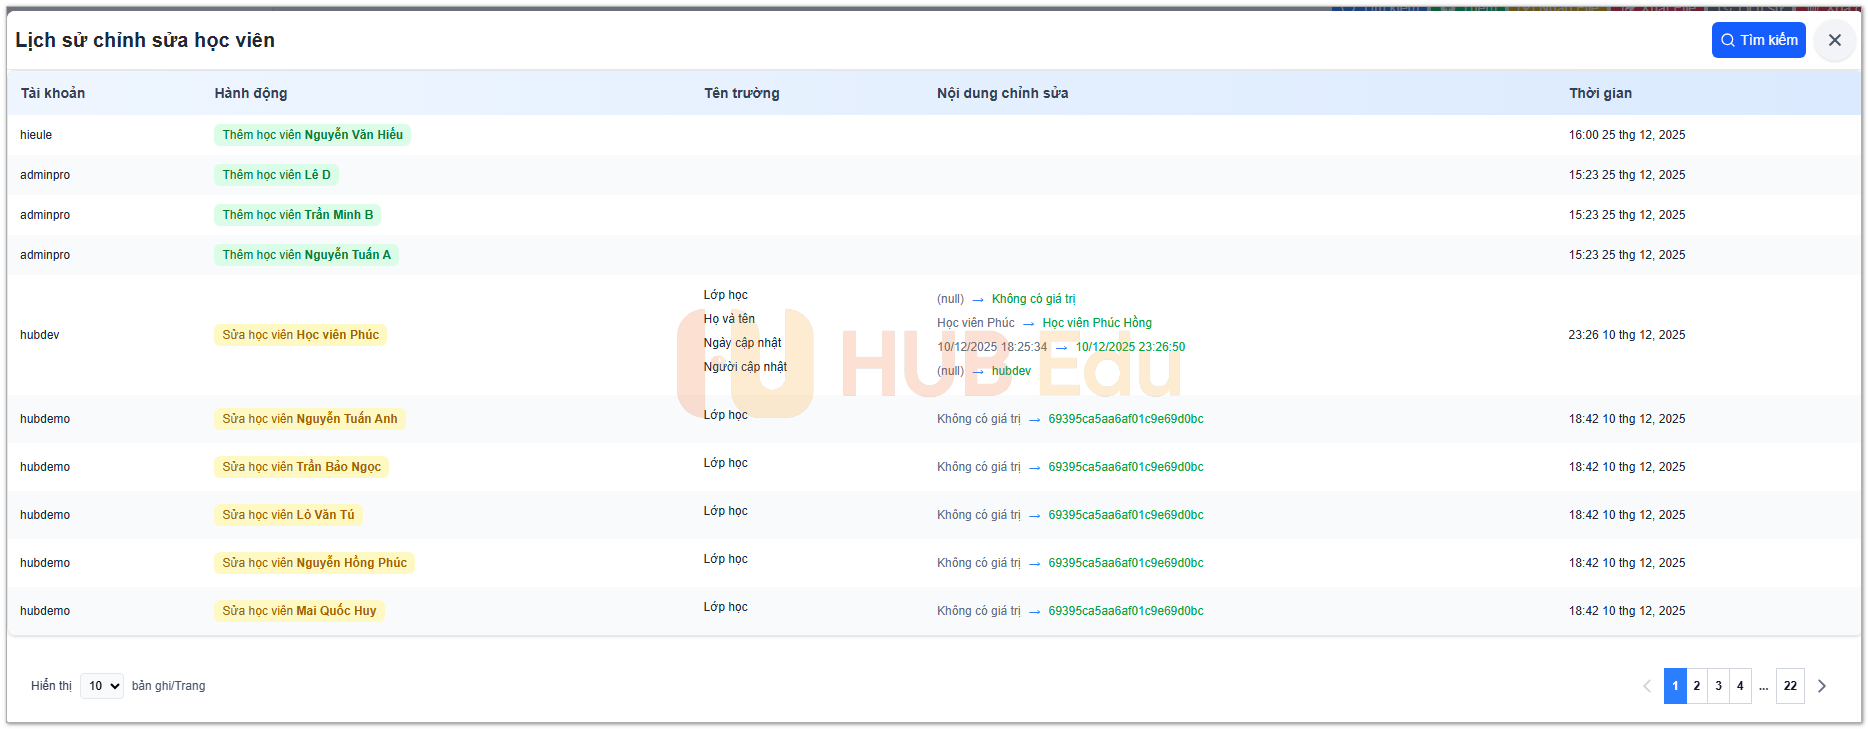Click the Thời gian column header
1868x729 pixels.
1600,93
